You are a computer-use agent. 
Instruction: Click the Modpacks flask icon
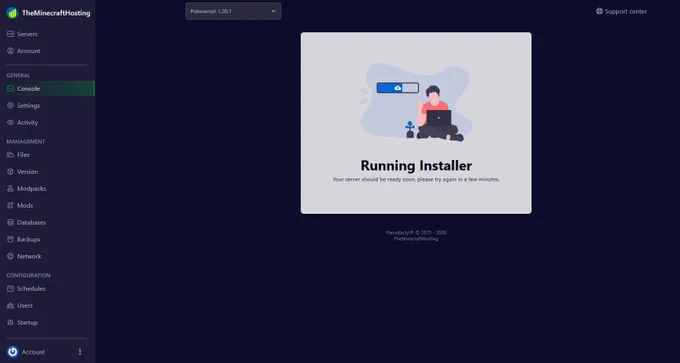(10, 189)
